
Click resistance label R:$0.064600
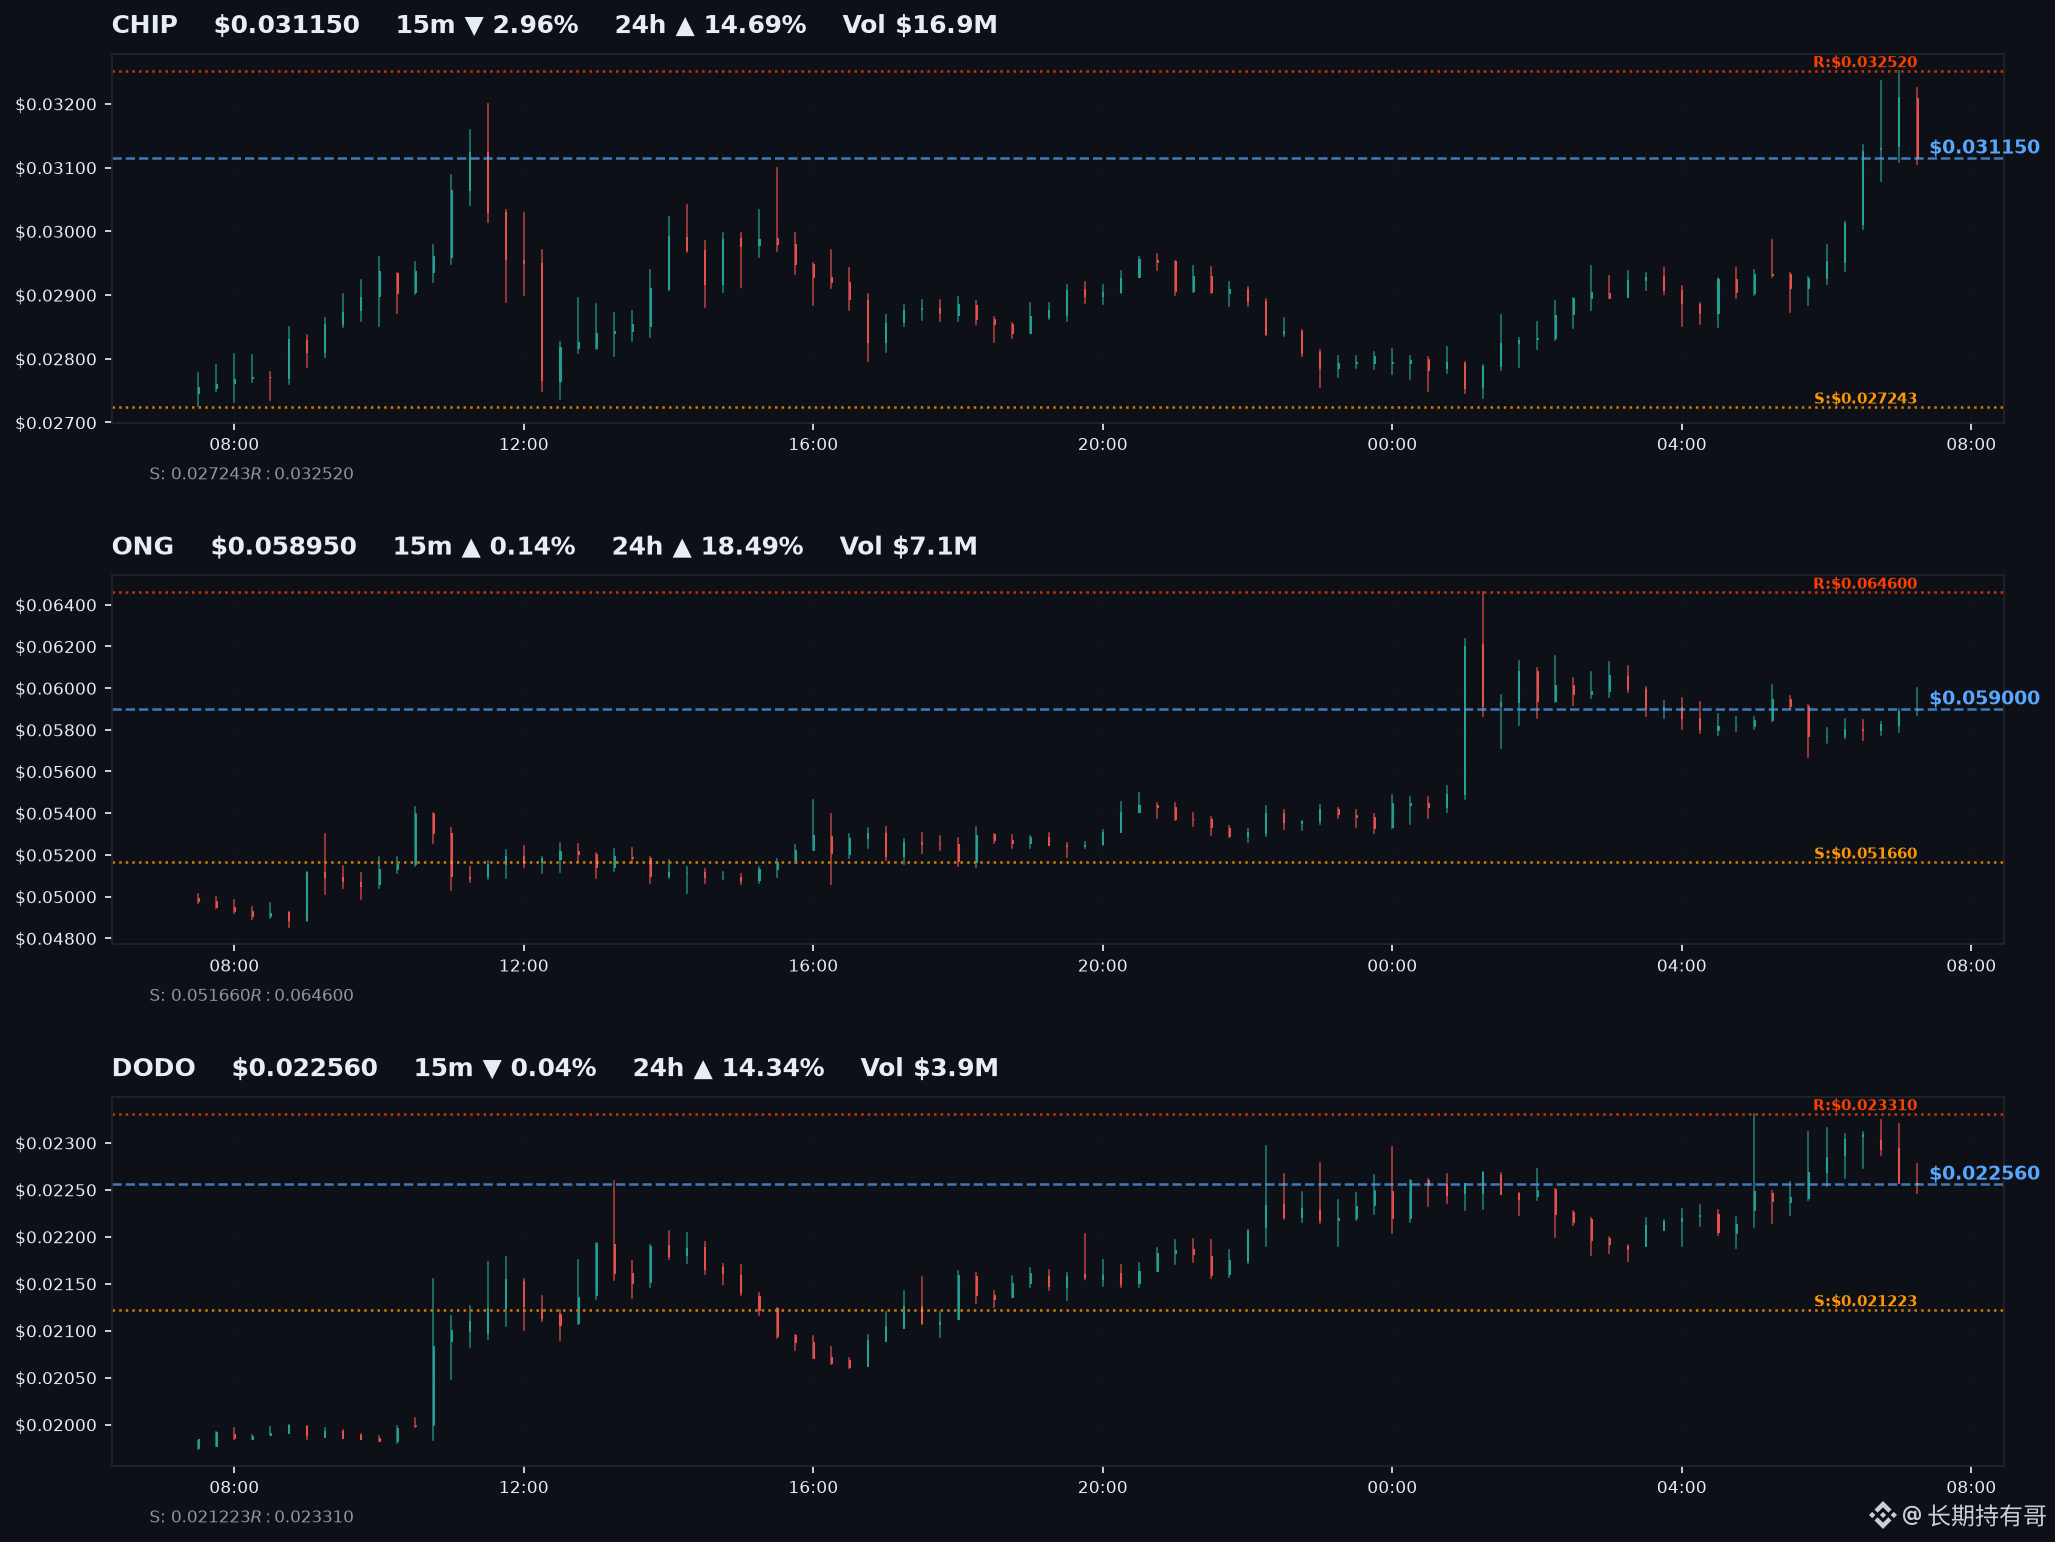coord(1865,584)
